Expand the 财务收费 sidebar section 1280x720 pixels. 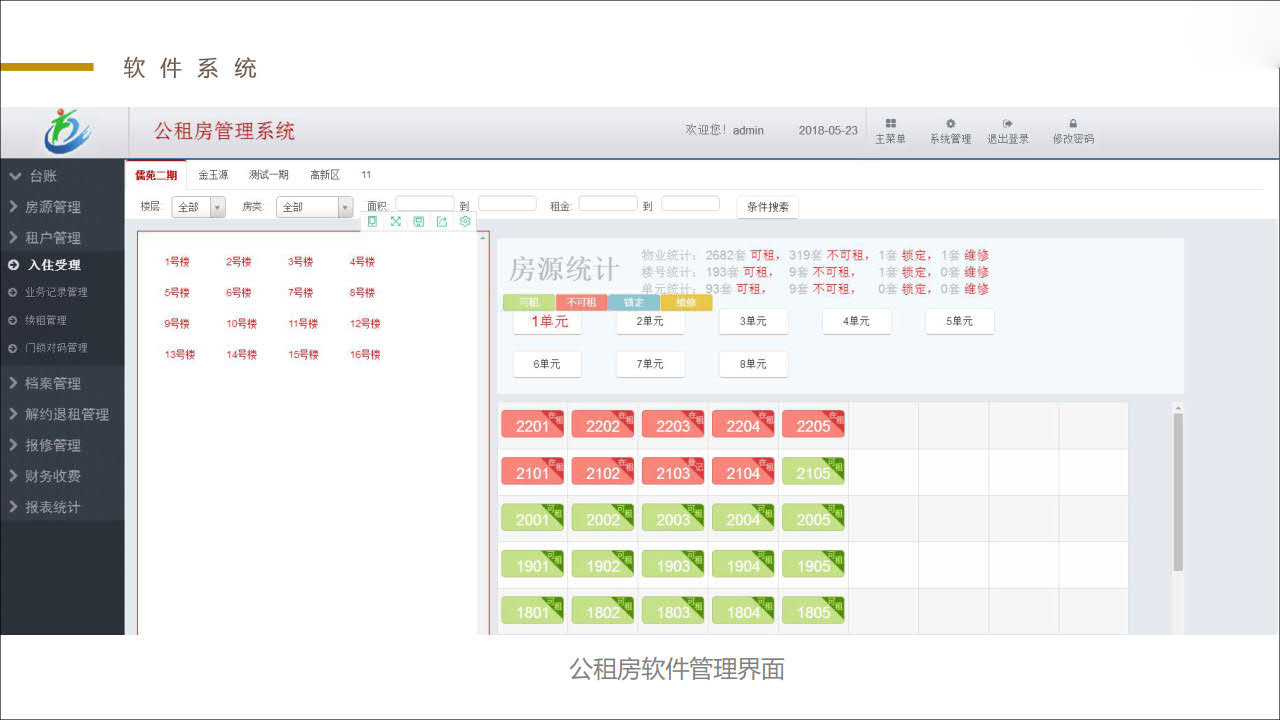click(x=53, y=476)
